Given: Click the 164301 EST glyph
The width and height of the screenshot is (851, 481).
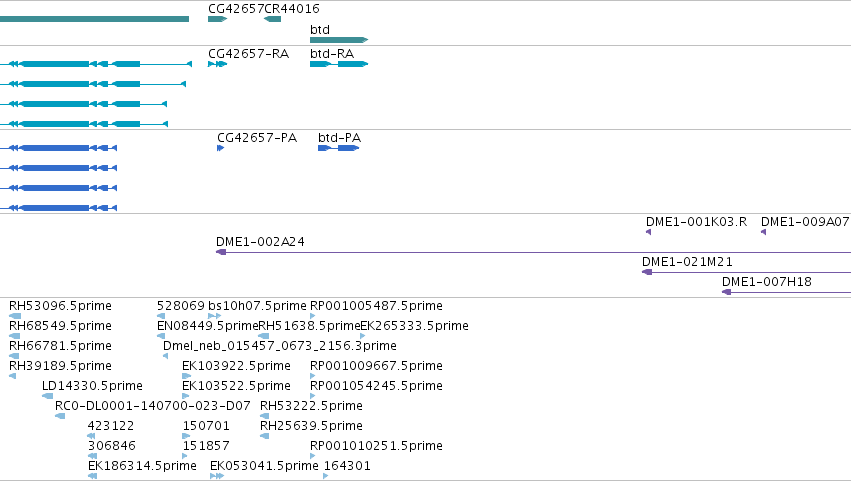Looking at the screenshot, I should click(x=326, y=476).
